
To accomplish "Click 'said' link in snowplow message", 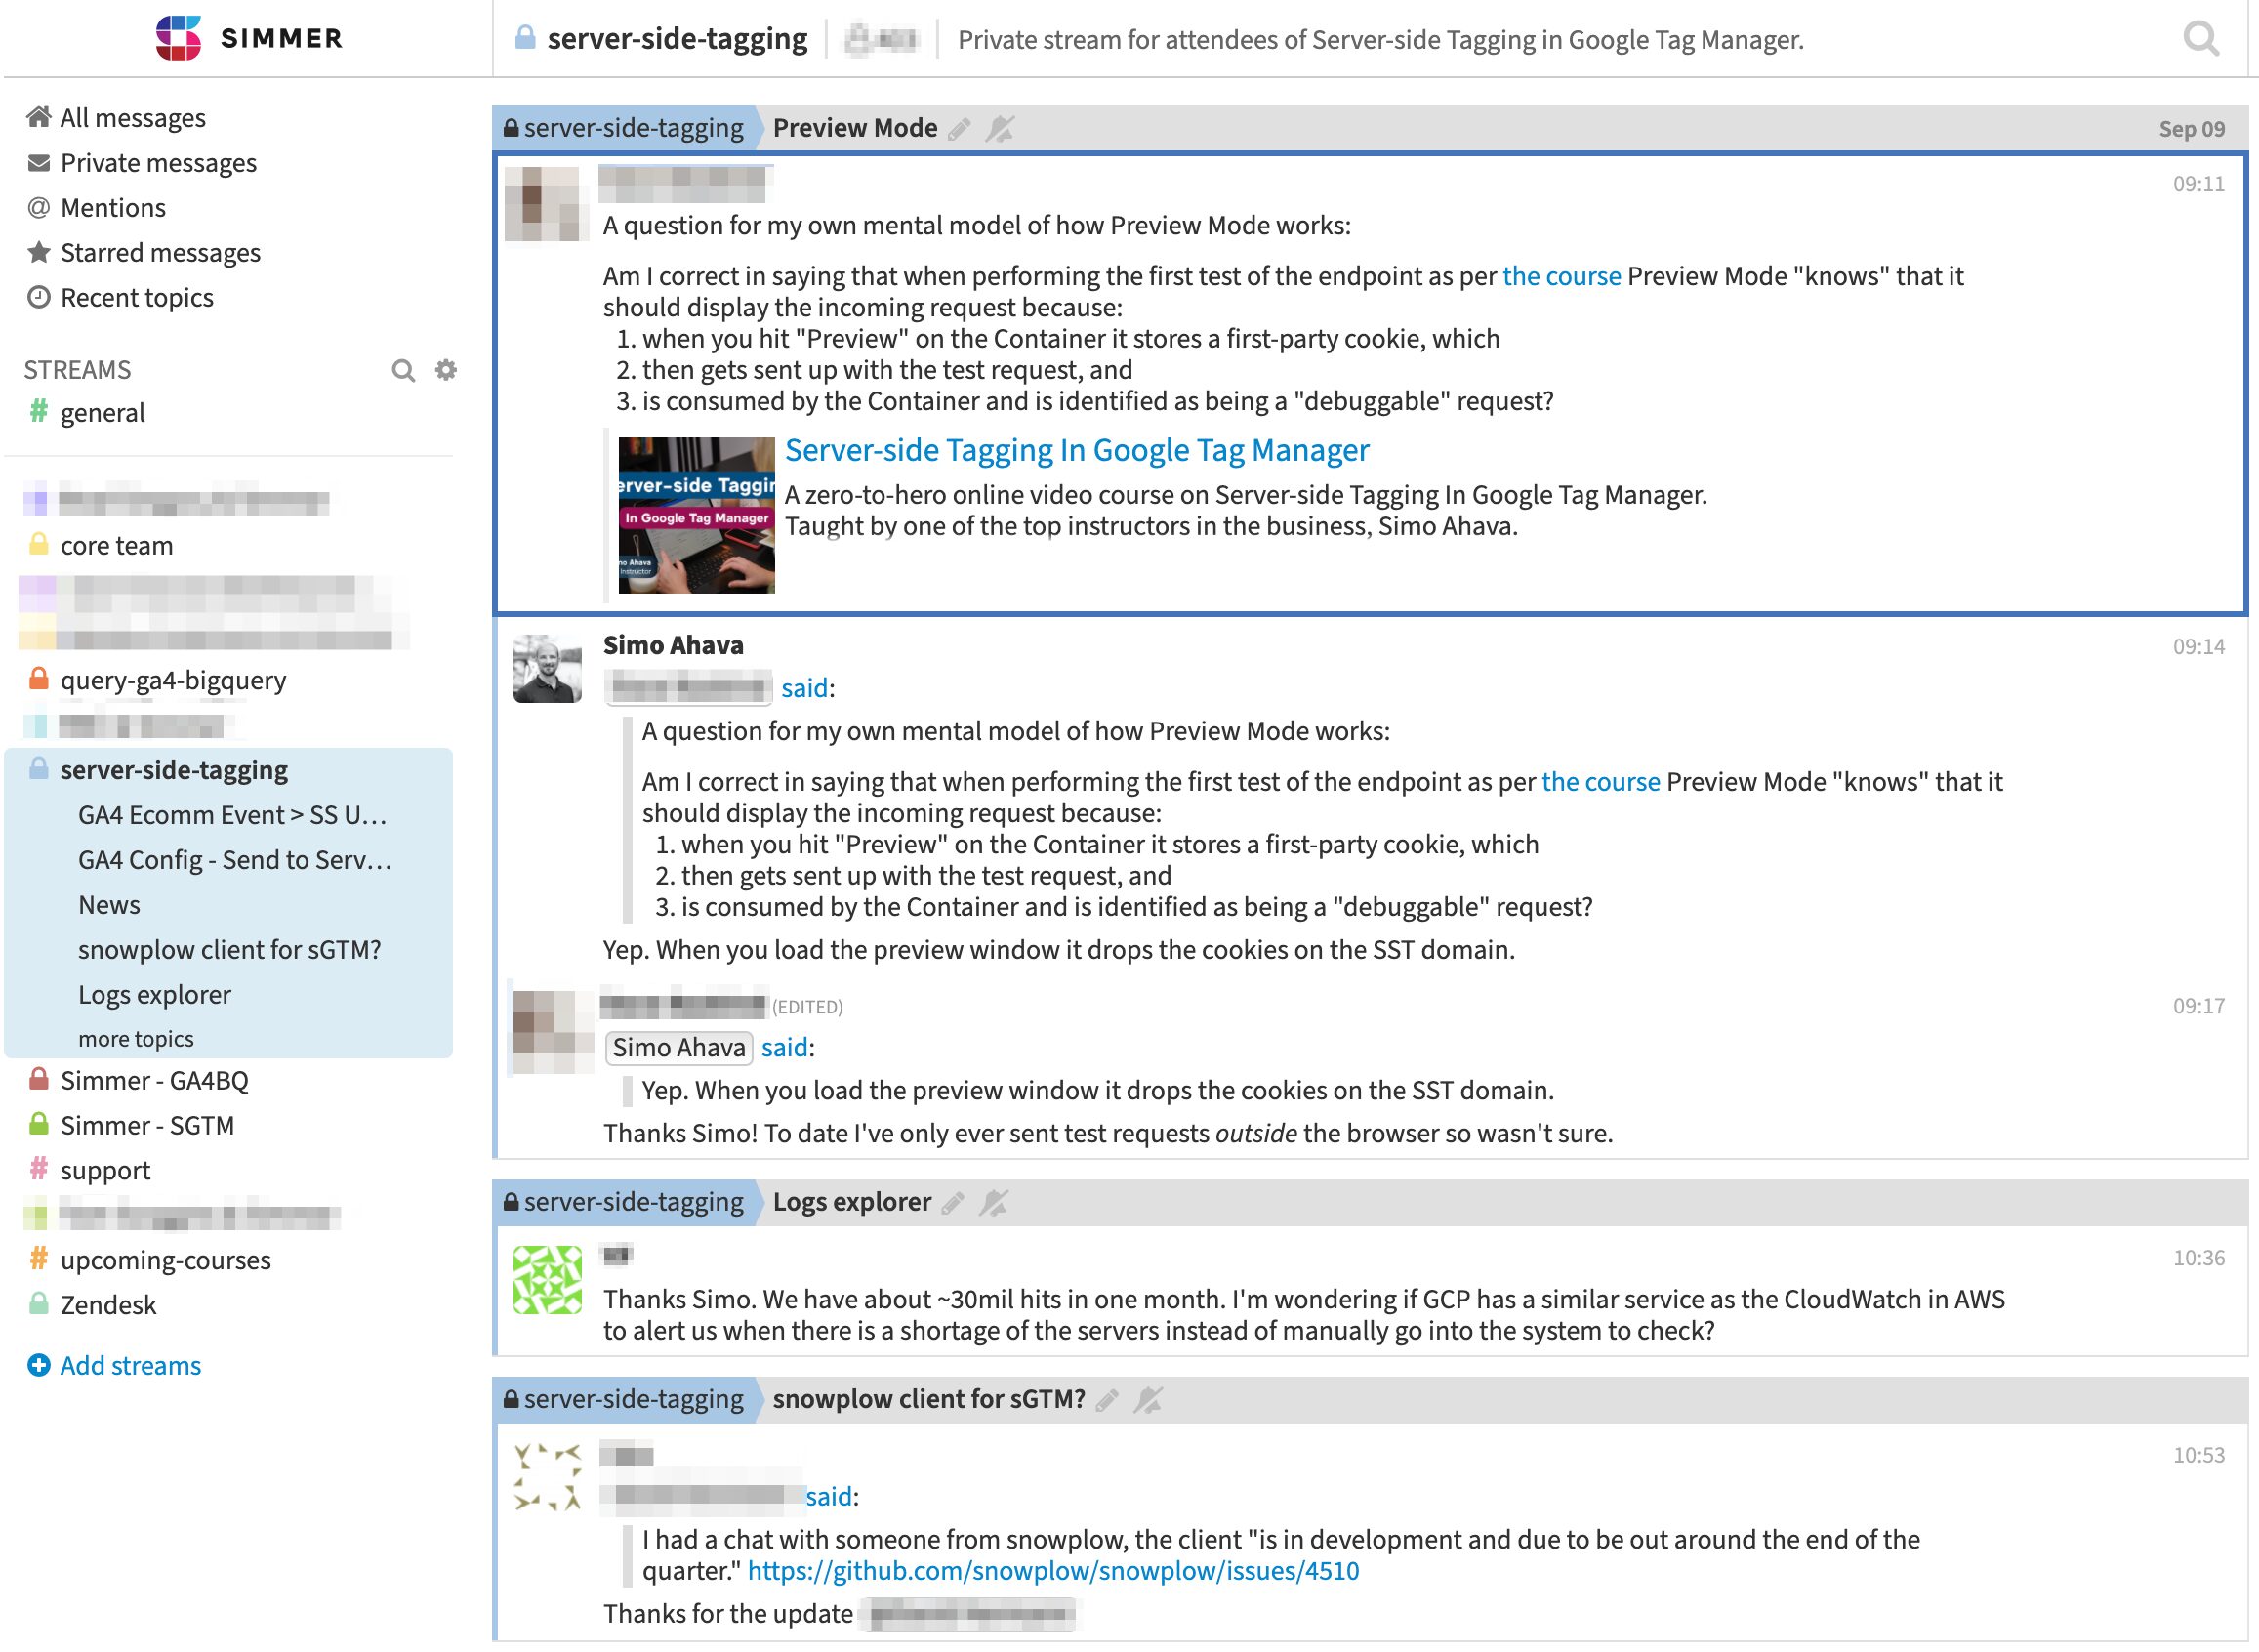I will [x=829, y=1498].
